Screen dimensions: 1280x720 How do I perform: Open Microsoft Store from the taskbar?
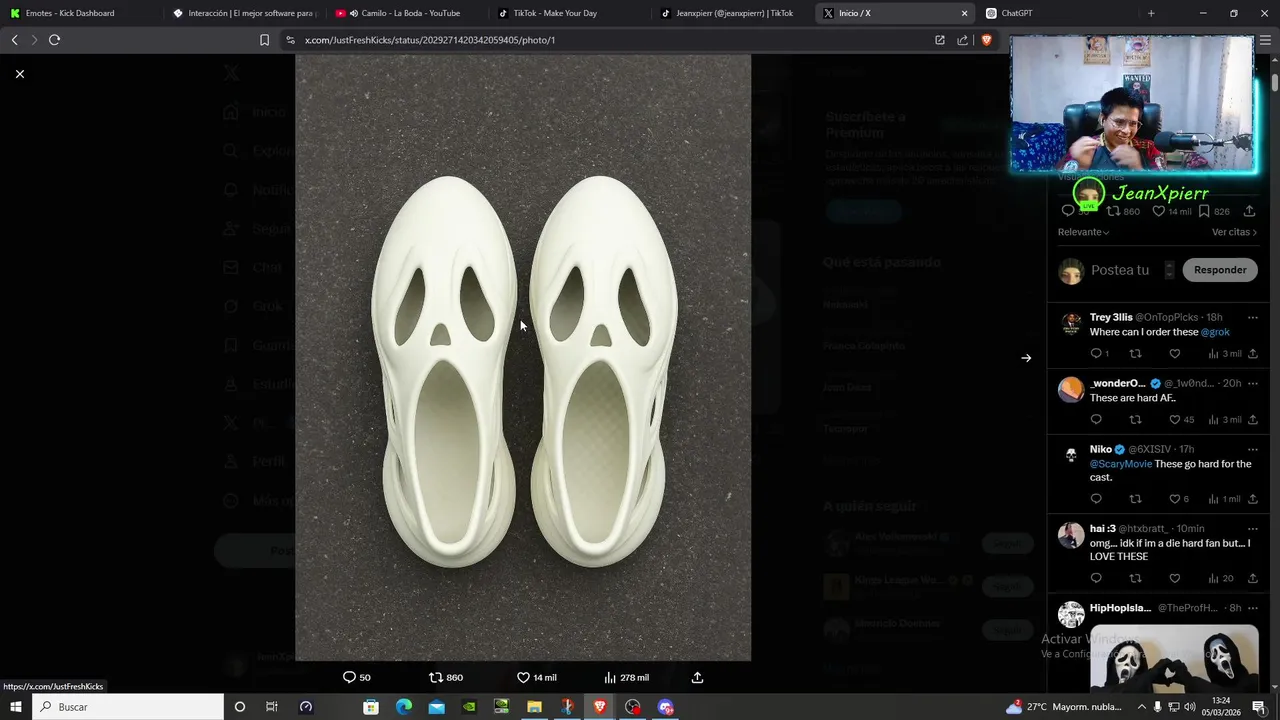371,707
